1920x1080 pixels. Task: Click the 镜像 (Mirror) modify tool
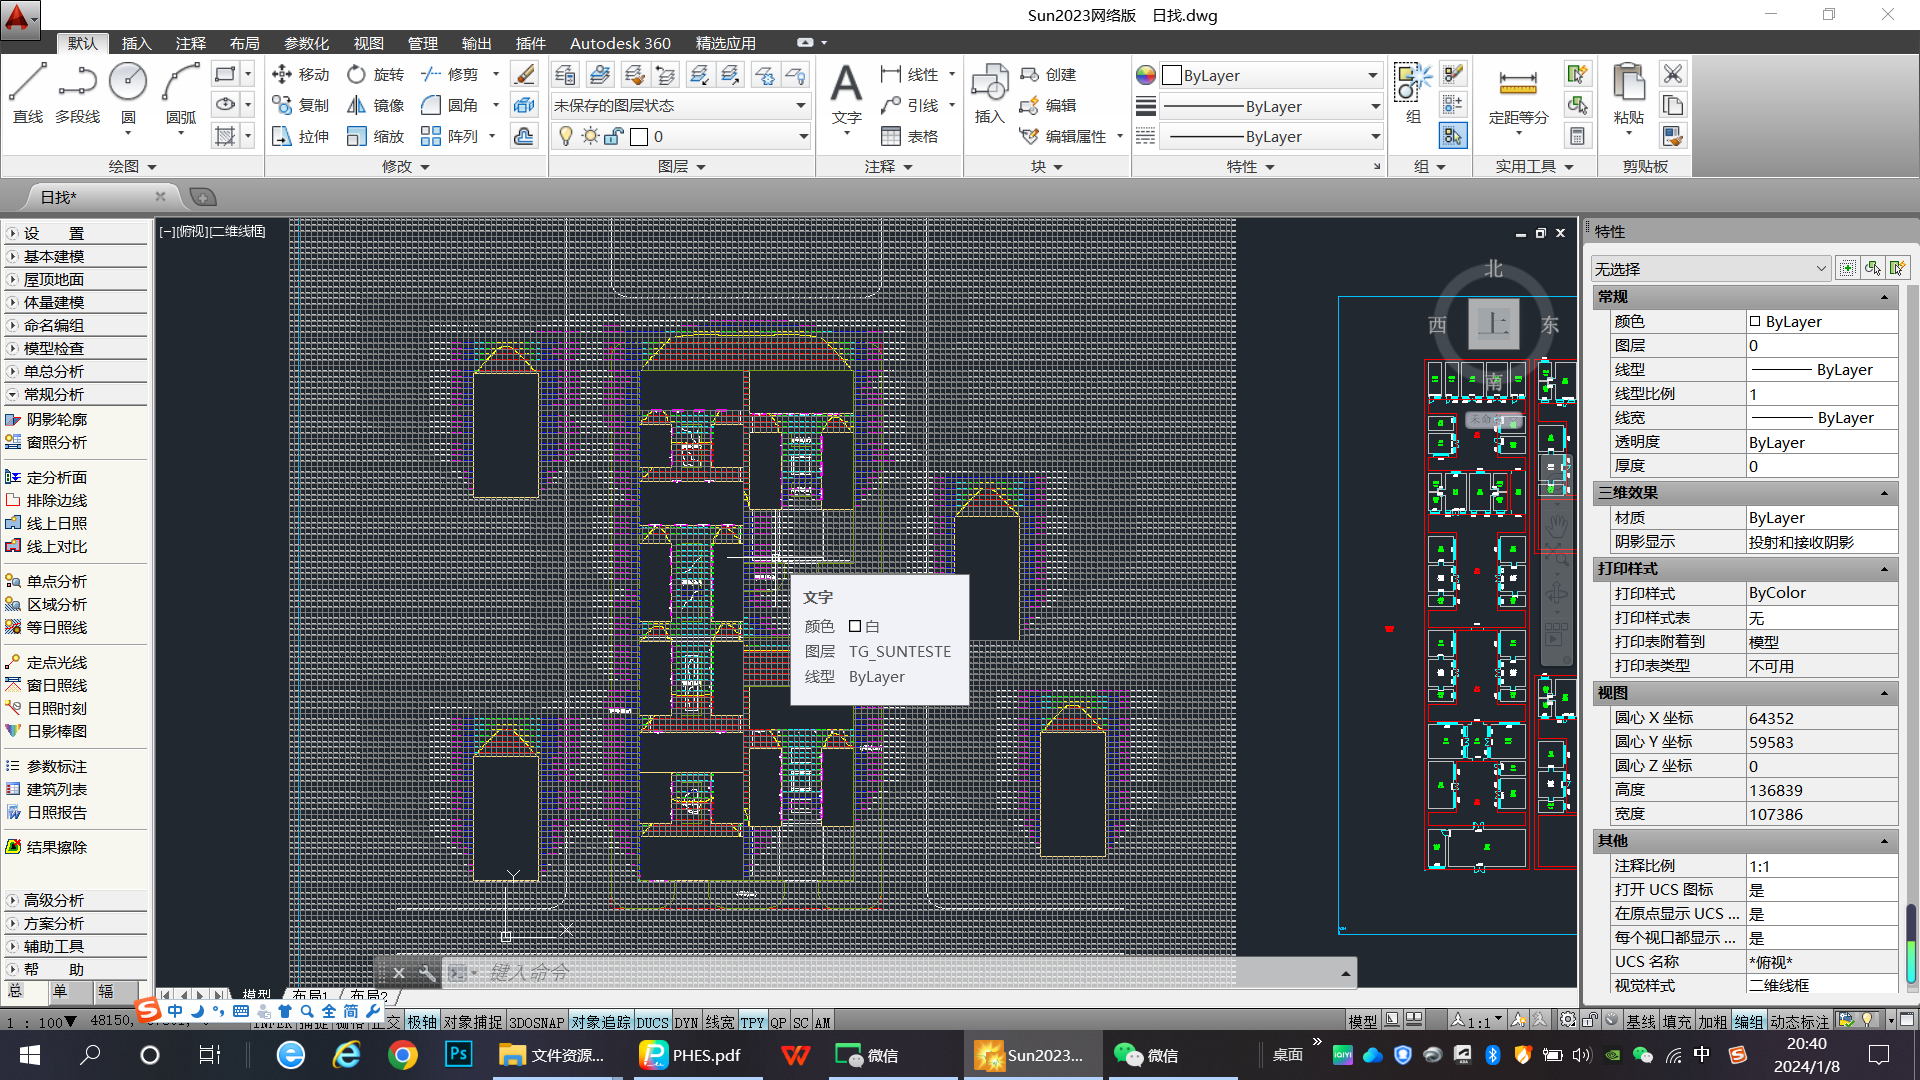[x=376, y=105]
